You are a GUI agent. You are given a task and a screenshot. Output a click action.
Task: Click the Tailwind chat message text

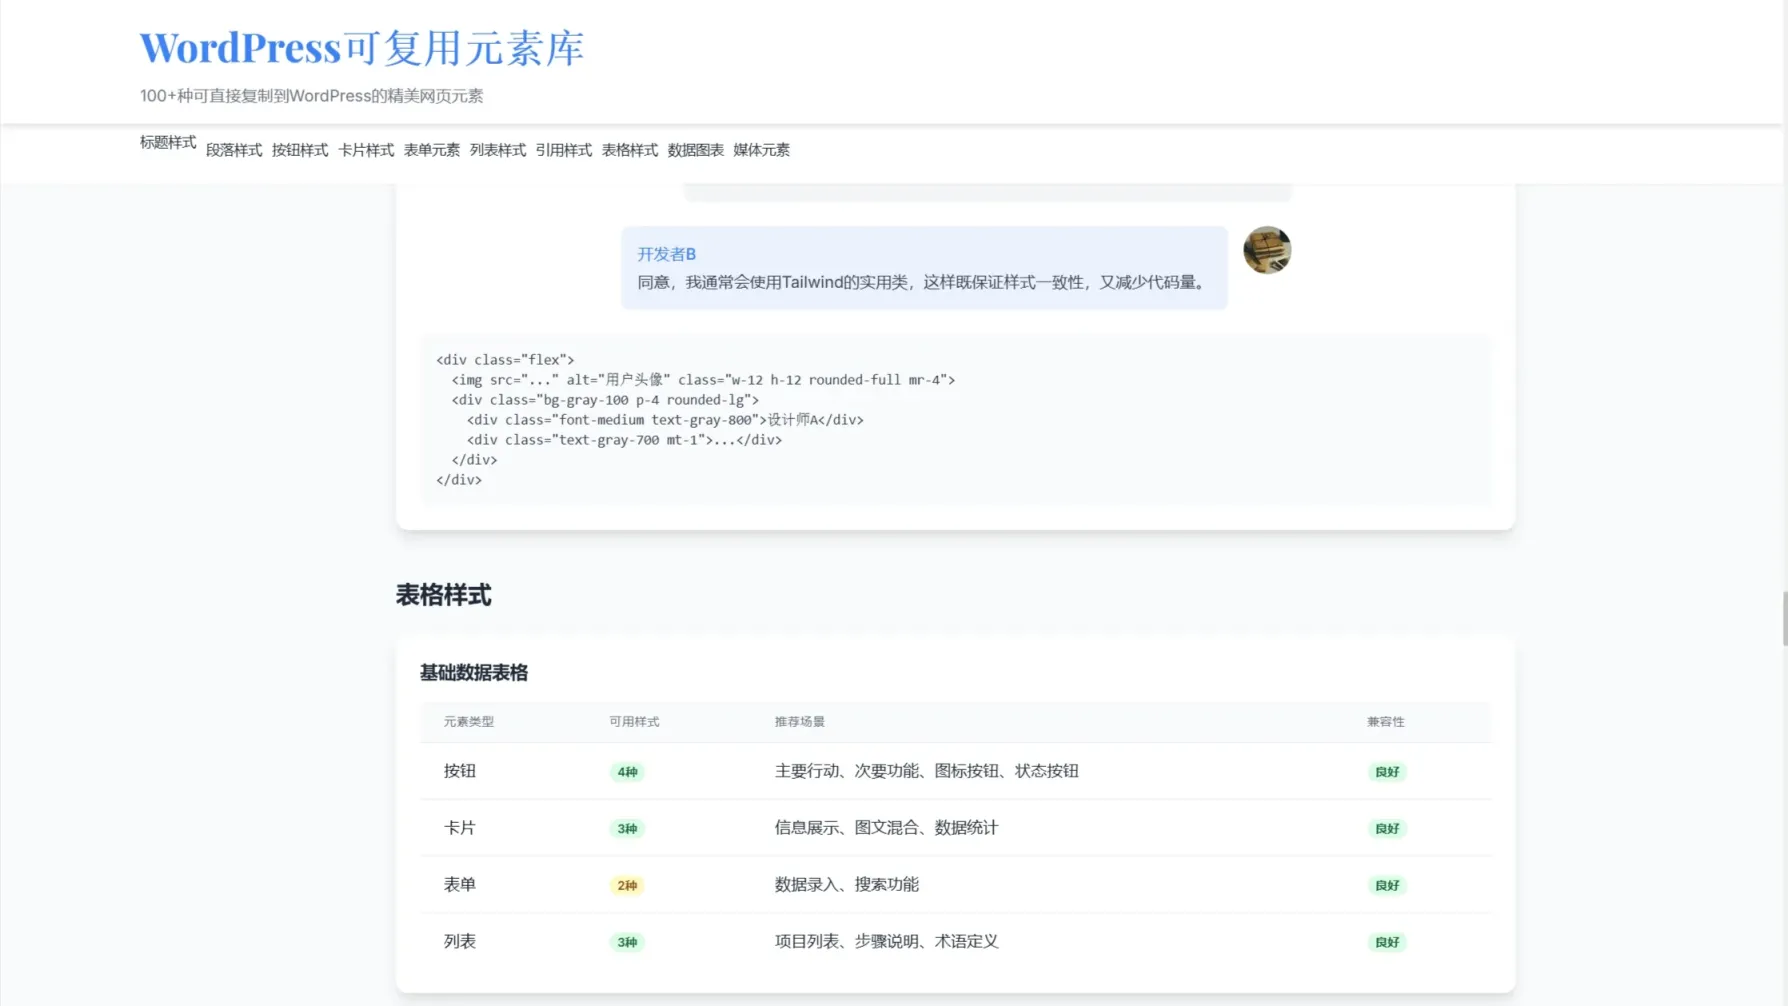pyautogui.click(x=924, y=282)
